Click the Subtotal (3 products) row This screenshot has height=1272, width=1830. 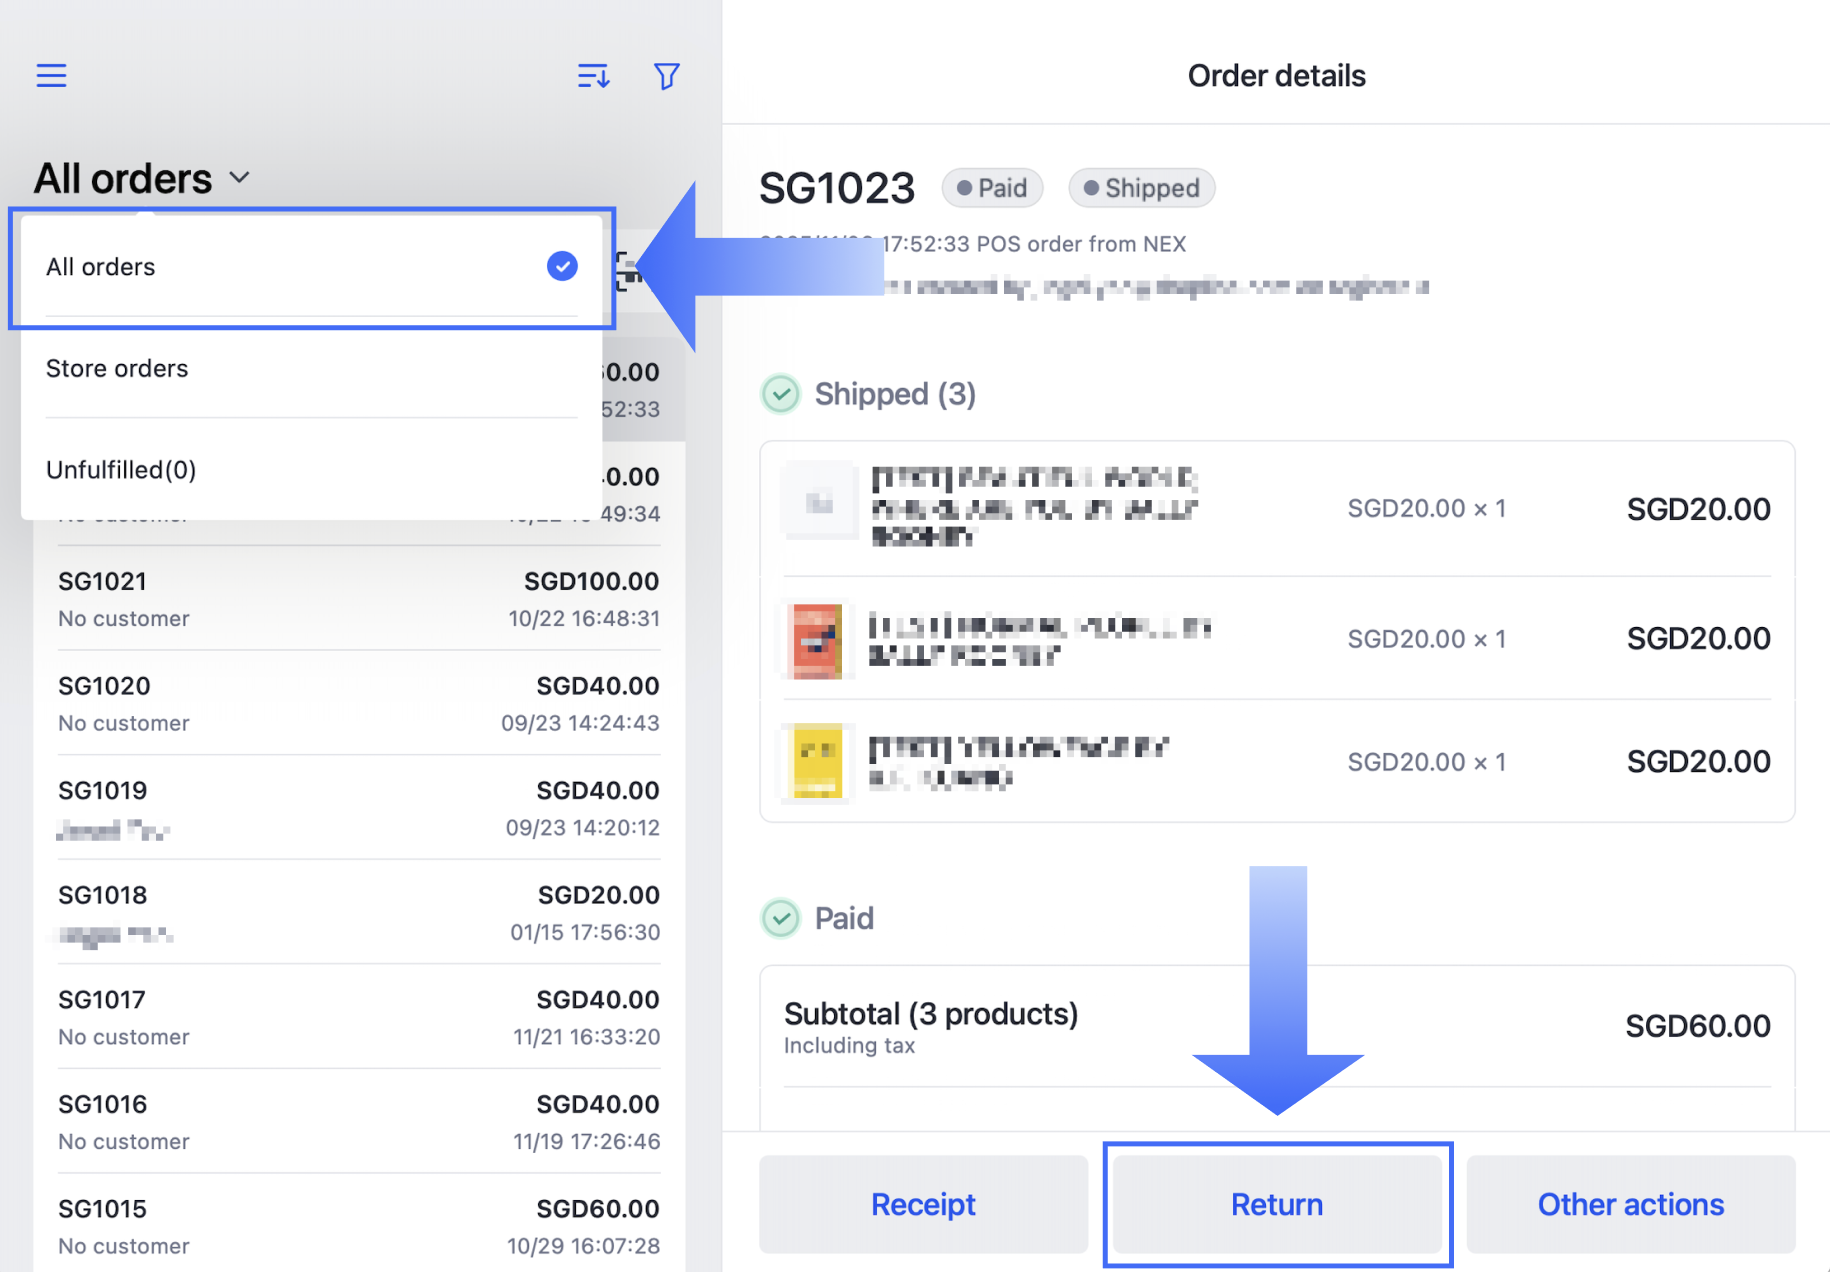(1277, 1026)
